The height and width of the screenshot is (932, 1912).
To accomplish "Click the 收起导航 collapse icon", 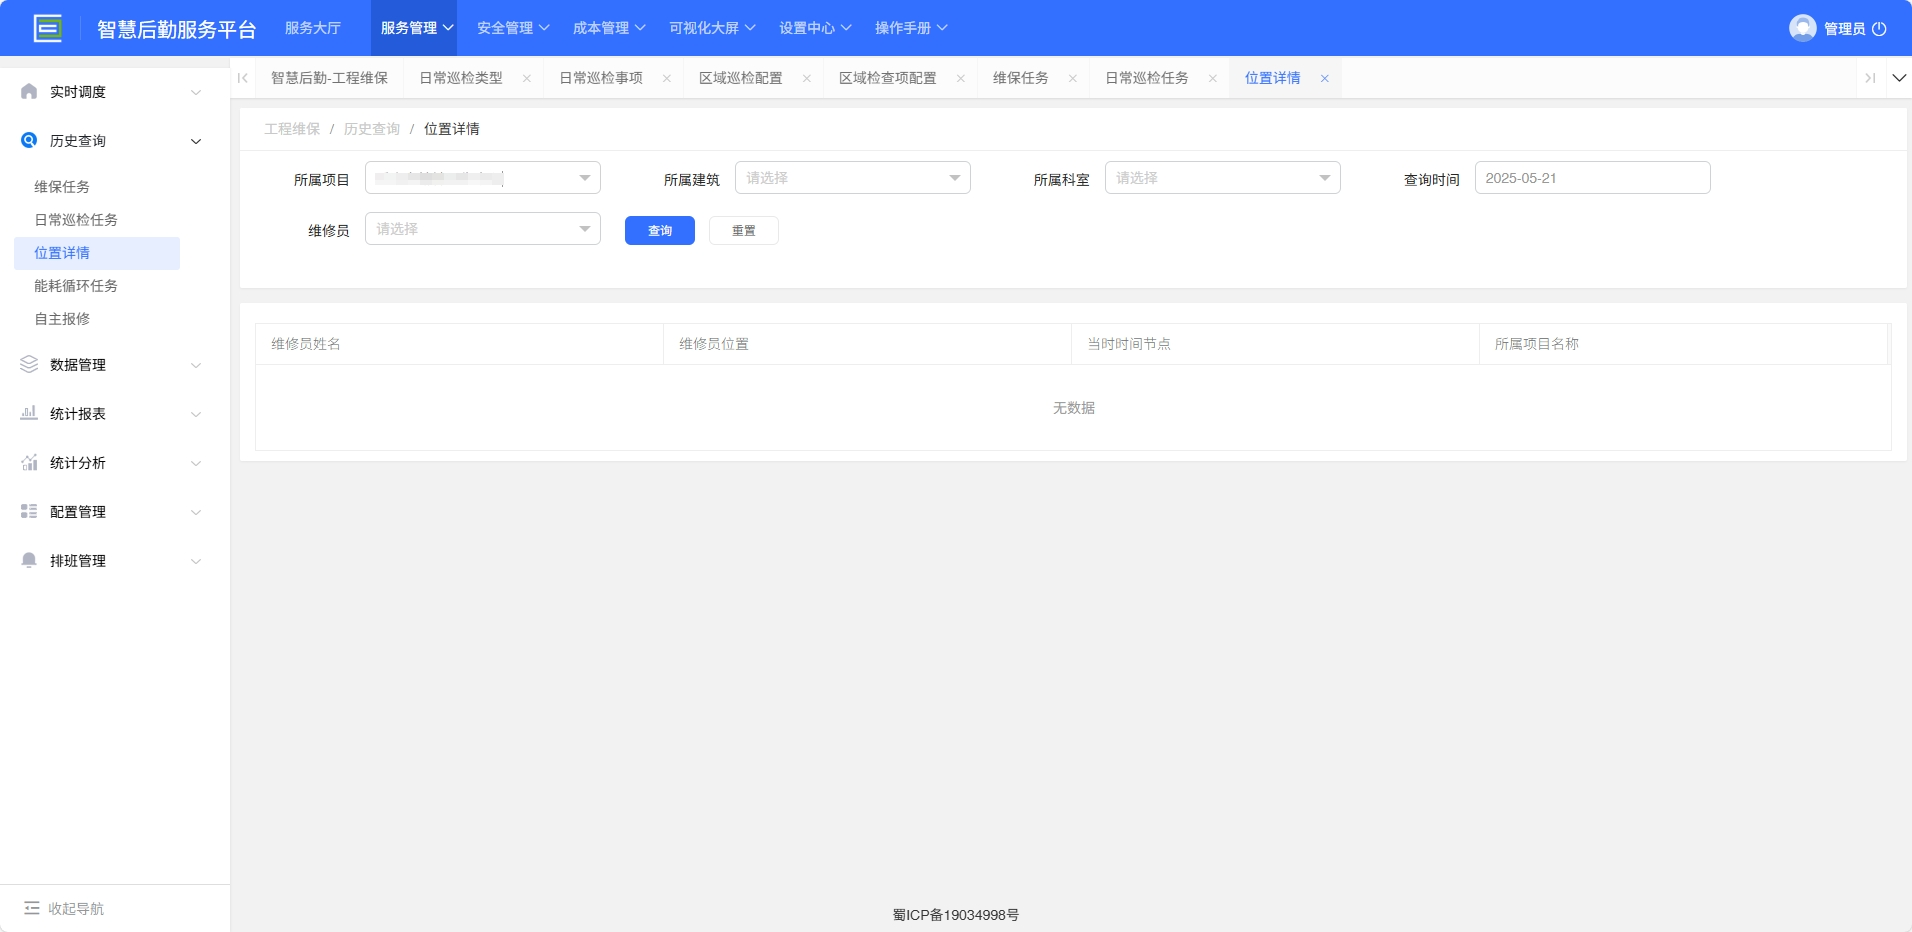I will (x=32, y=908).
